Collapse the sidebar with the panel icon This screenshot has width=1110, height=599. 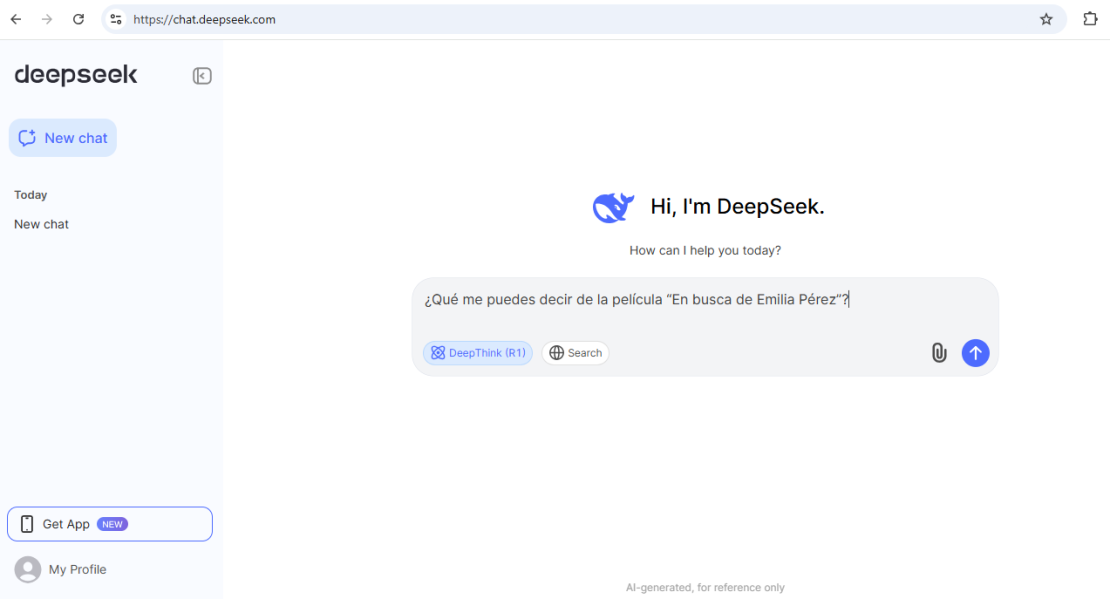202,76
